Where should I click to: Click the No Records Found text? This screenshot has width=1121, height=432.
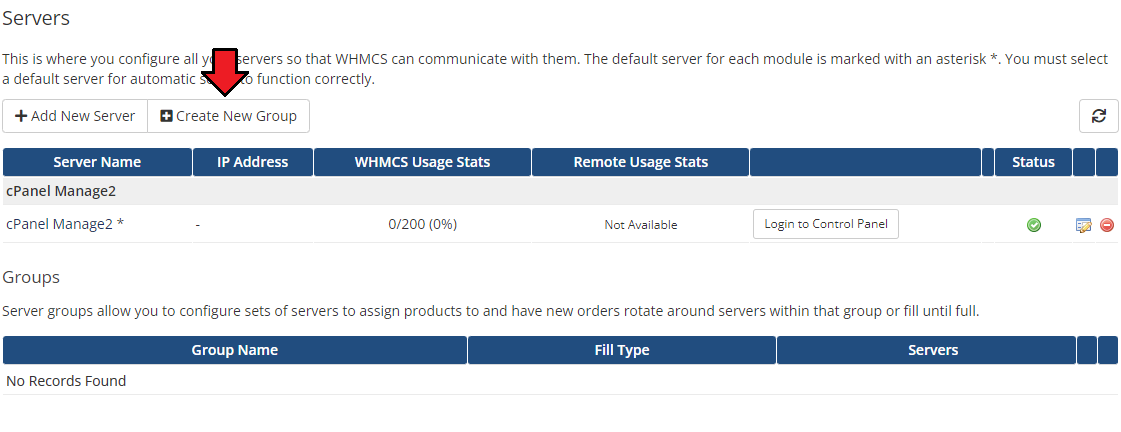(66, 381)
